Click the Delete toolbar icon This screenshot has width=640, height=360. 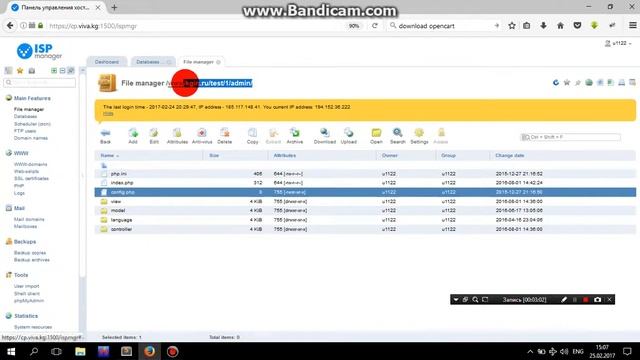pos(224,136)
